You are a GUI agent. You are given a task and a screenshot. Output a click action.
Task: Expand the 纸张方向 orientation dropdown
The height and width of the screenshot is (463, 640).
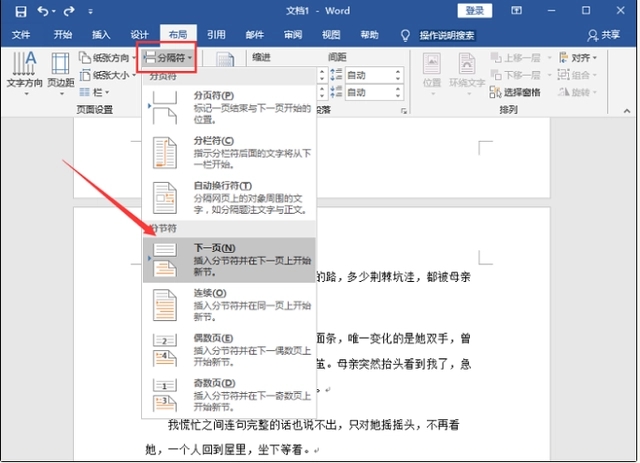click(110, 58)
